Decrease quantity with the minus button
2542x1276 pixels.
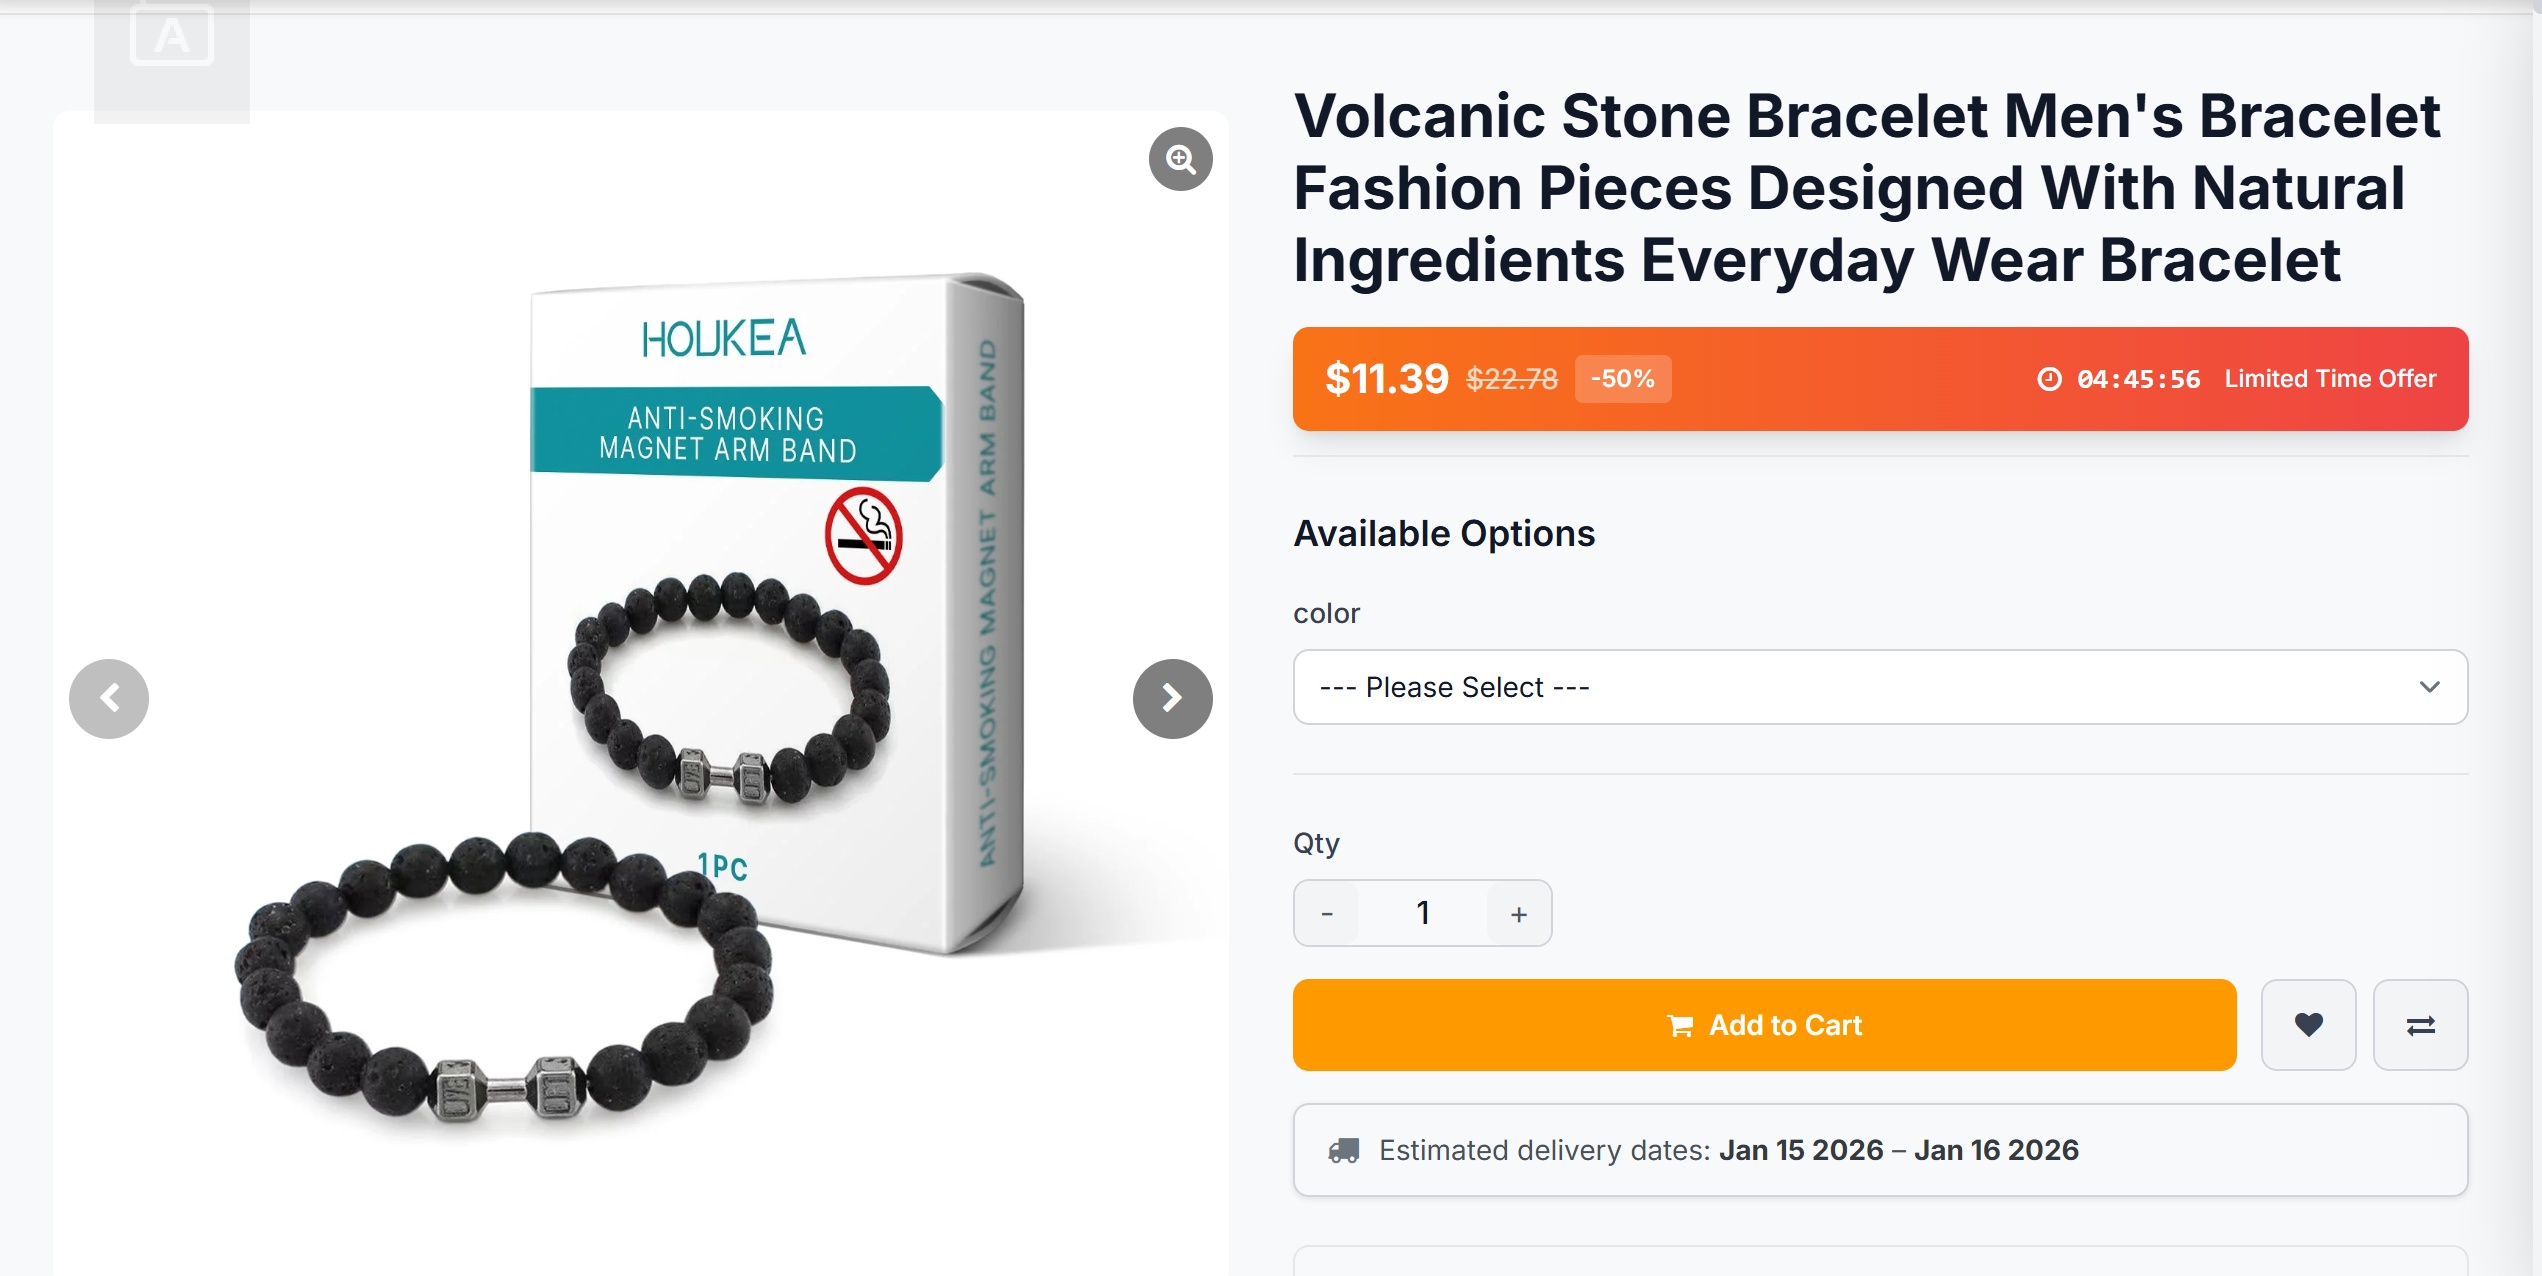(1327, 913)
